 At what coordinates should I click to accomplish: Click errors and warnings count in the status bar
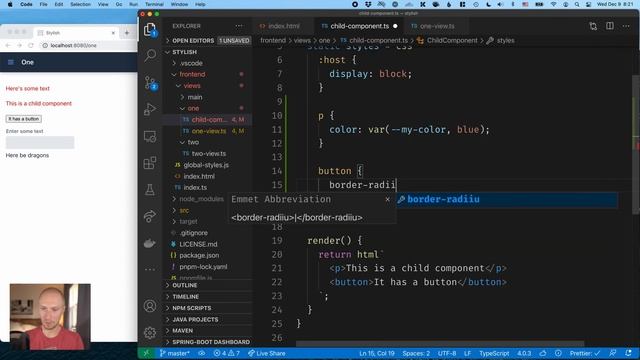pos(226,353)
